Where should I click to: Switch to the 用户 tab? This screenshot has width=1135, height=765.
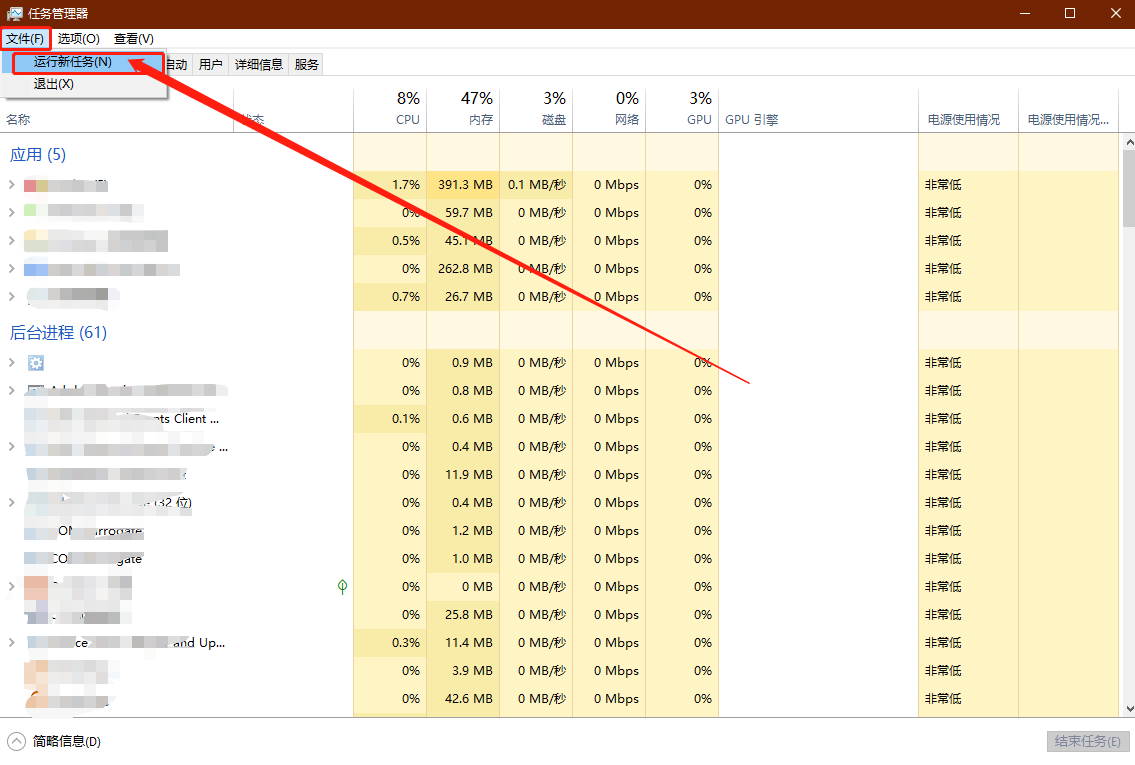(211, 64)
